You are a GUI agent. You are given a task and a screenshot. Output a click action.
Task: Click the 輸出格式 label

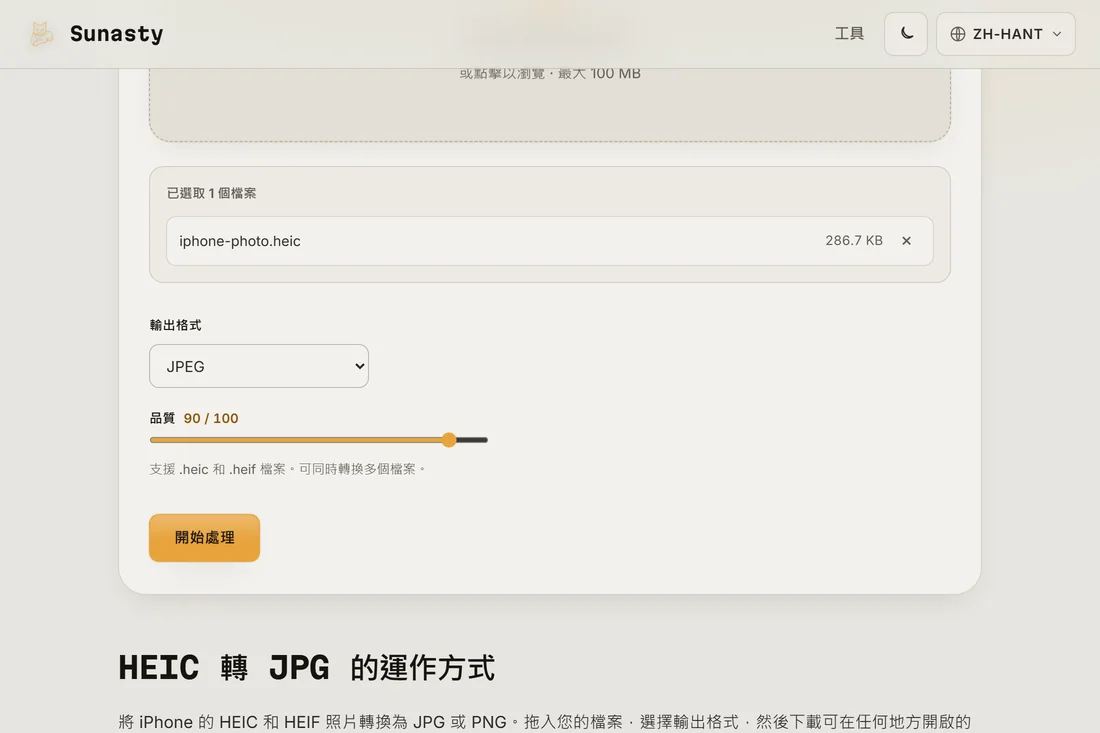175,325
